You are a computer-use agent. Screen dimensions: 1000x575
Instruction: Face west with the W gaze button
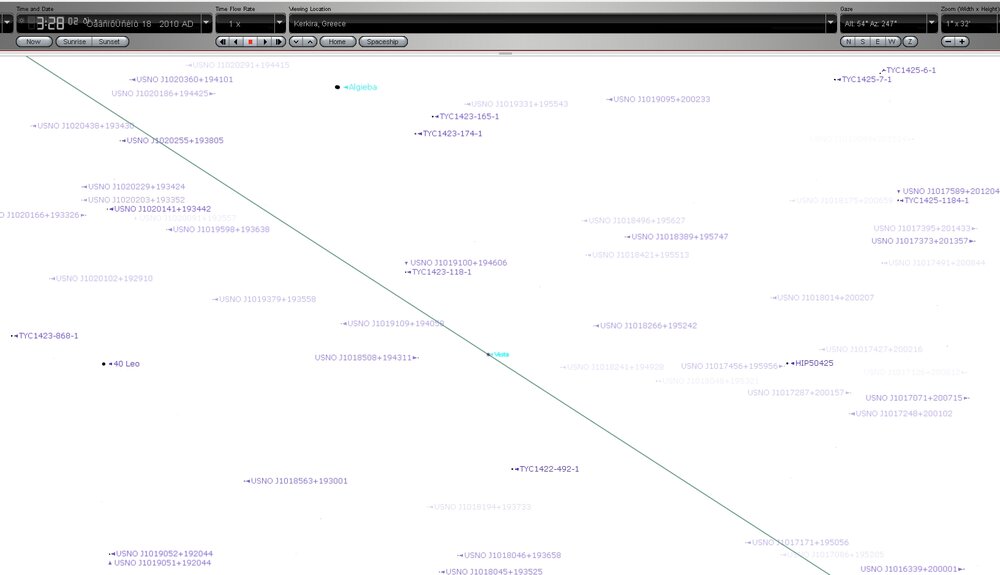893,42
